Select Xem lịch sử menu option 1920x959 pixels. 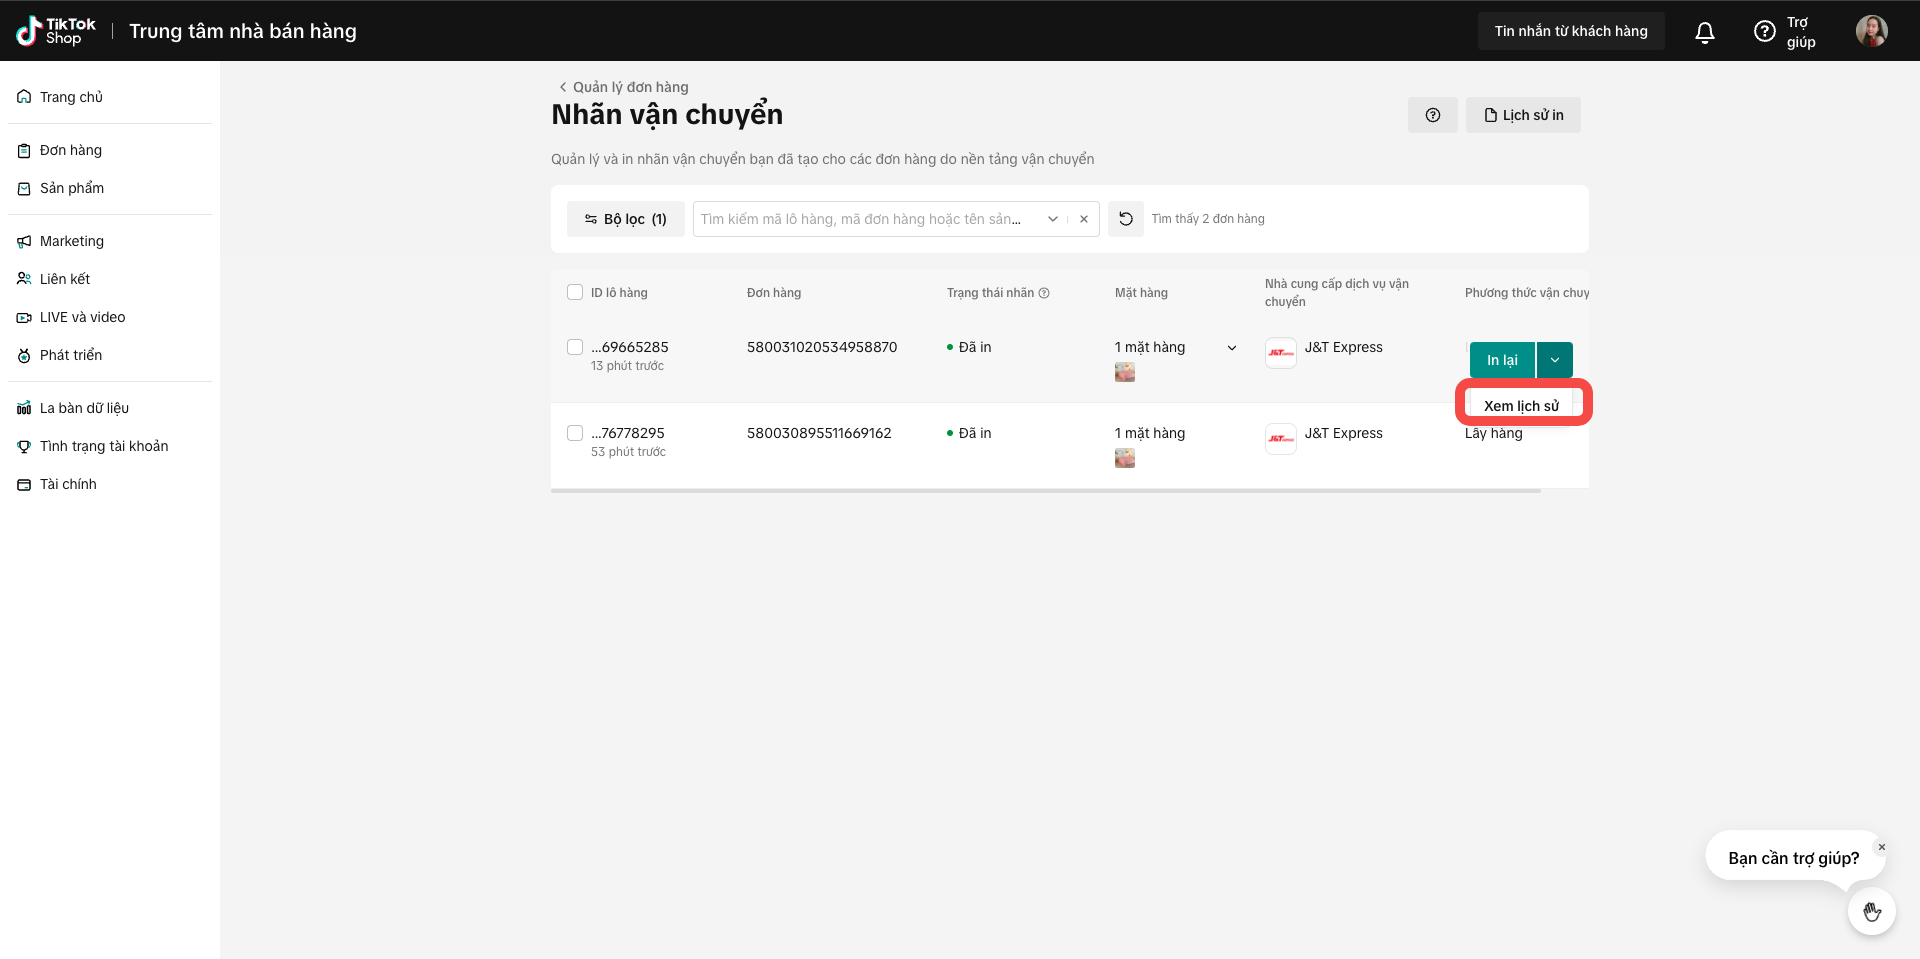click(1521, 405)
